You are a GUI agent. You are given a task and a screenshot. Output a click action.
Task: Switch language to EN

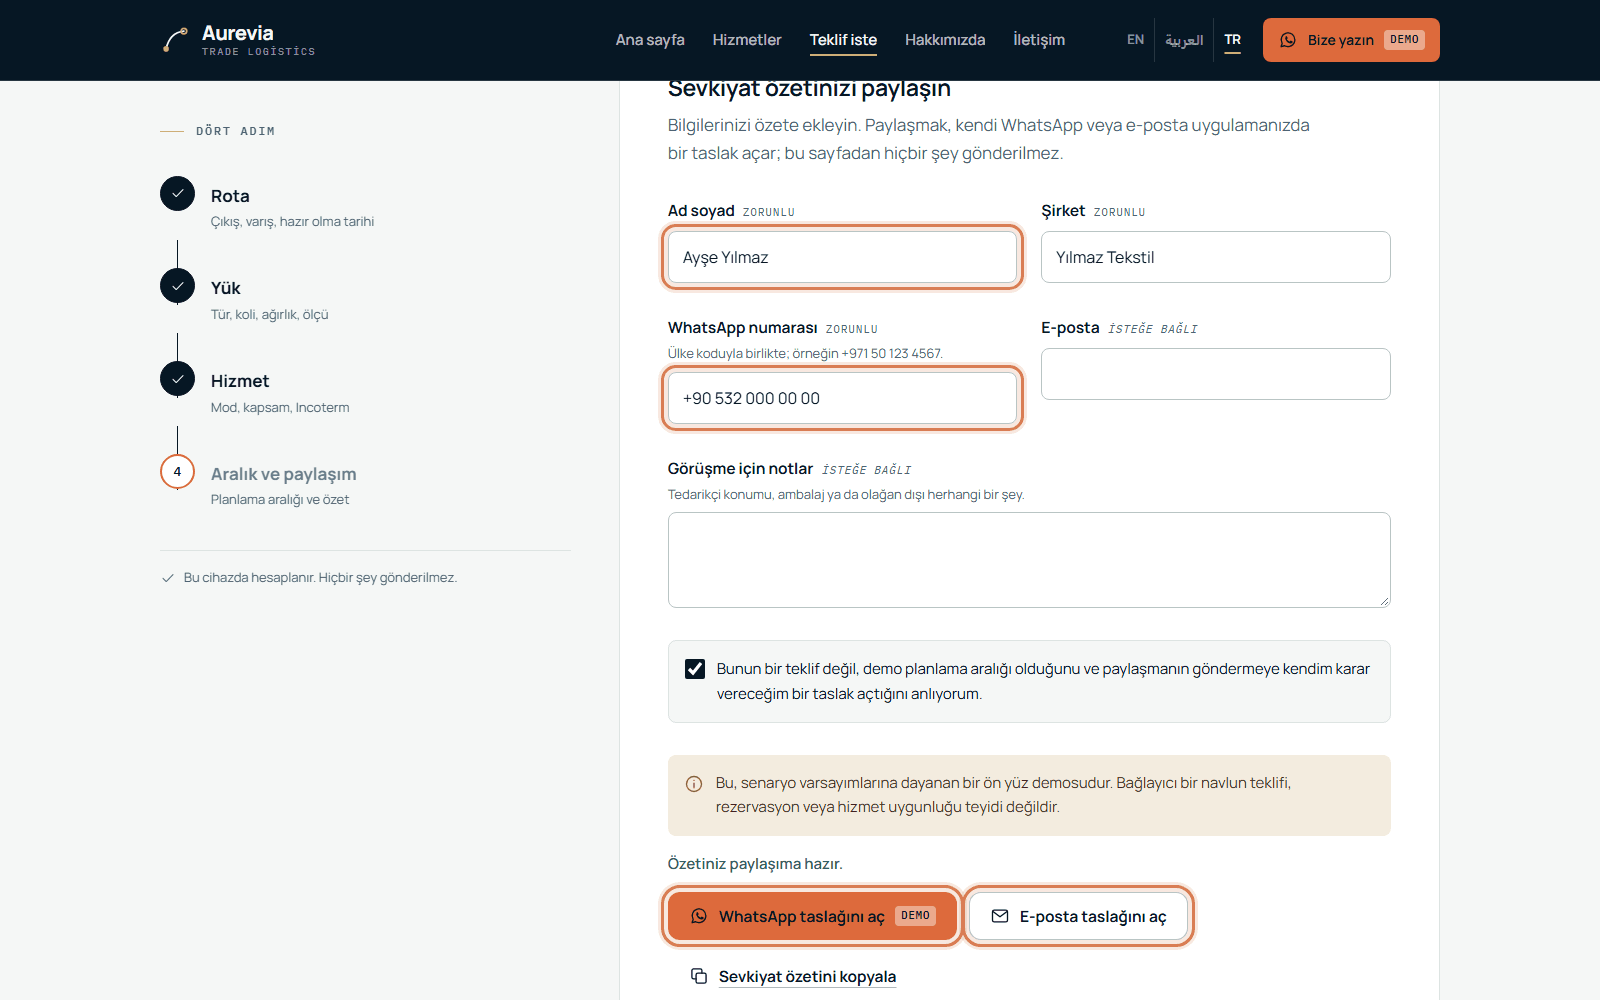pyautogui.click(x=1135, y=40)
